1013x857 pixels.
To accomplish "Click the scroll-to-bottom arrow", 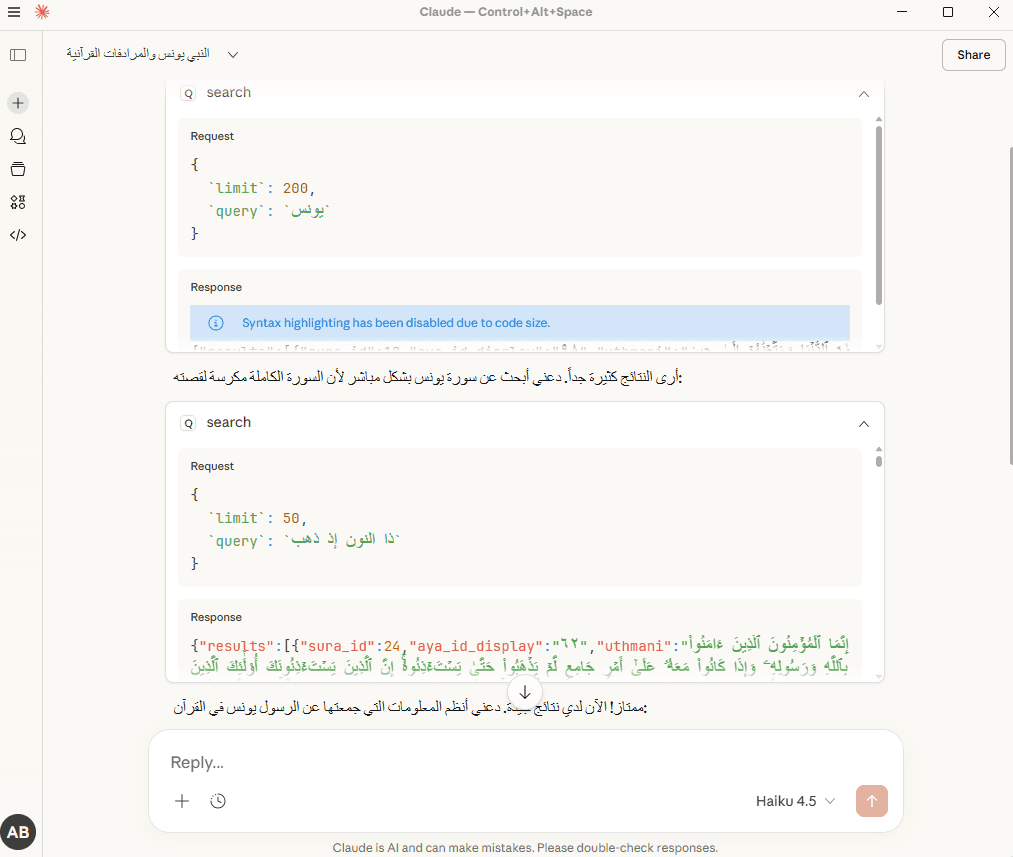I will coord(524,691).
